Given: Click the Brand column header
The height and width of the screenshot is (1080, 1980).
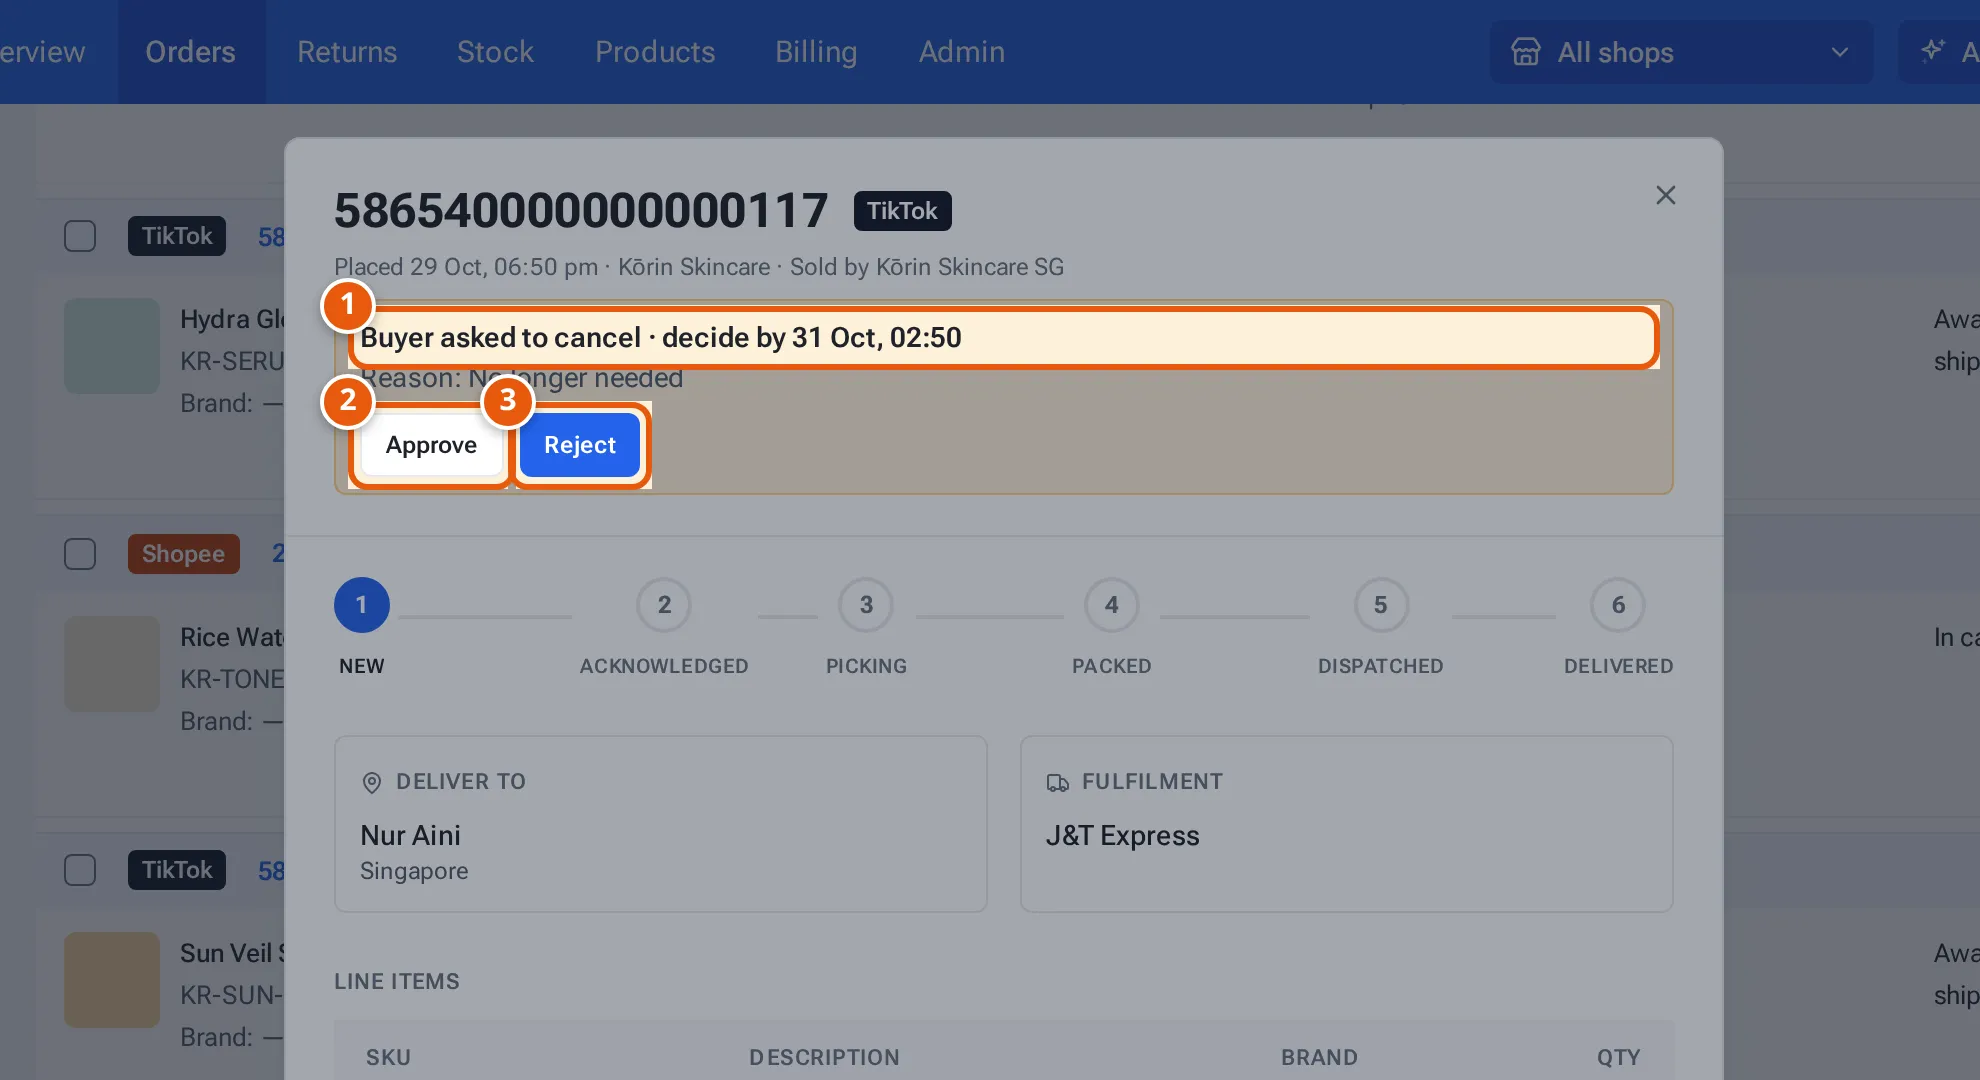Looking at the screenshot, I should point(1319,1057).
